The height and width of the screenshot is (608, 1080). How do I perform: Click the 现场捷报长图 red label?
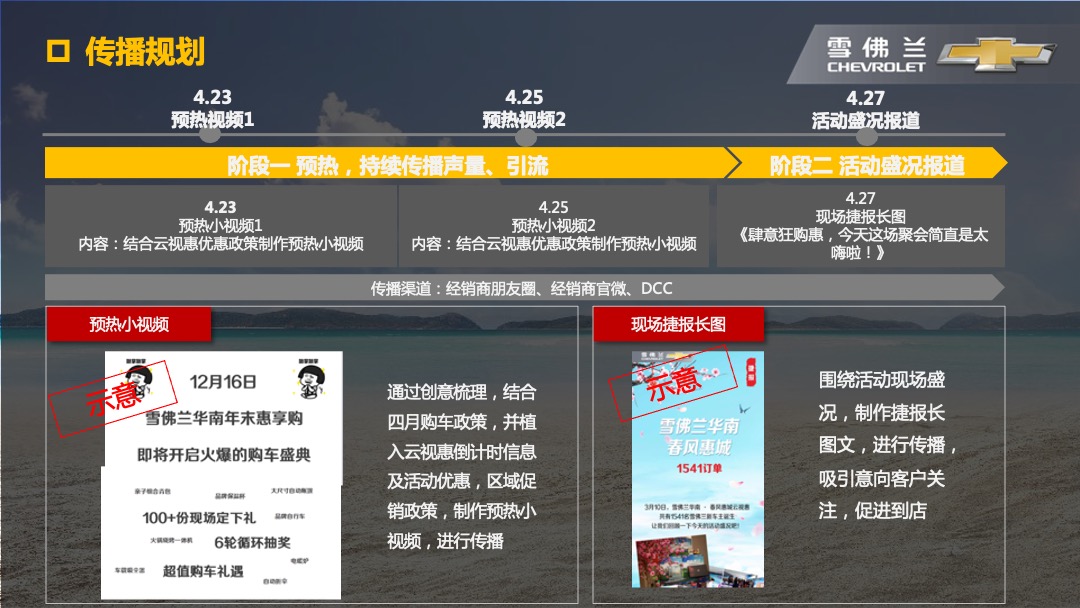(677, 324)
